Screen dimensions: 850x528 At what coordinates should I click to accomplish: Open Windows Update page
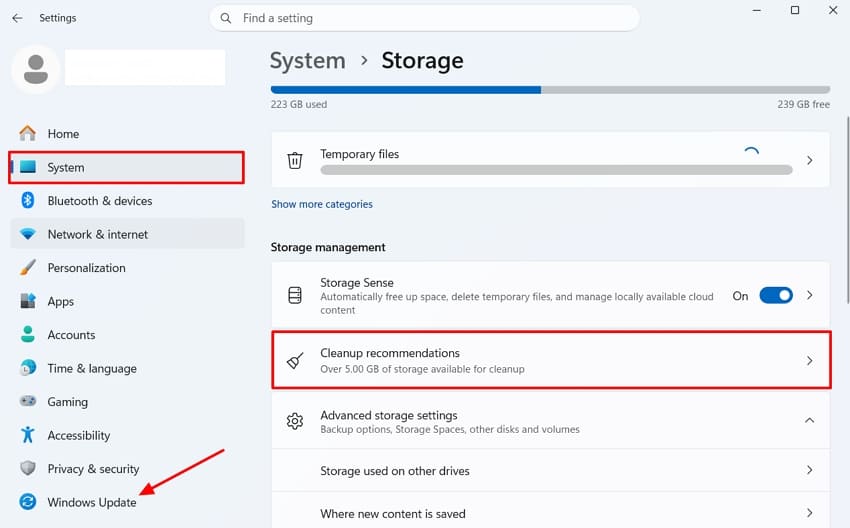(x=127, y=502)
